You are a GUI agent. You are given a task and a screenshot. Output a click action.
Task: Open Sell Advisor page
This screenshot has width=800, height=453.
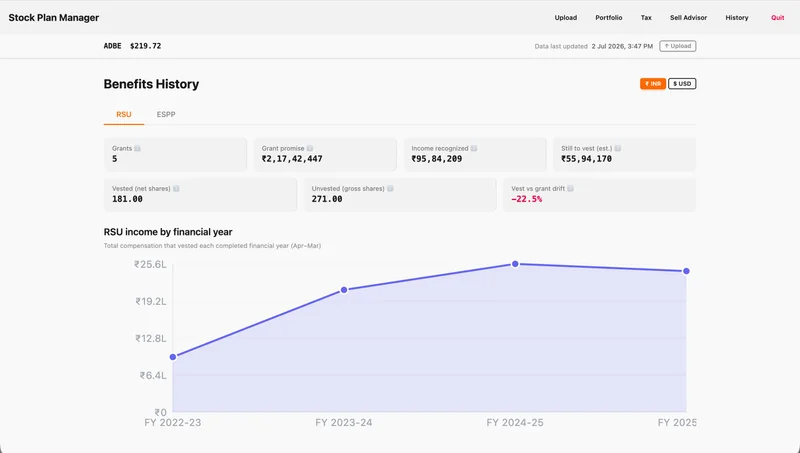(x=688, y=17)
